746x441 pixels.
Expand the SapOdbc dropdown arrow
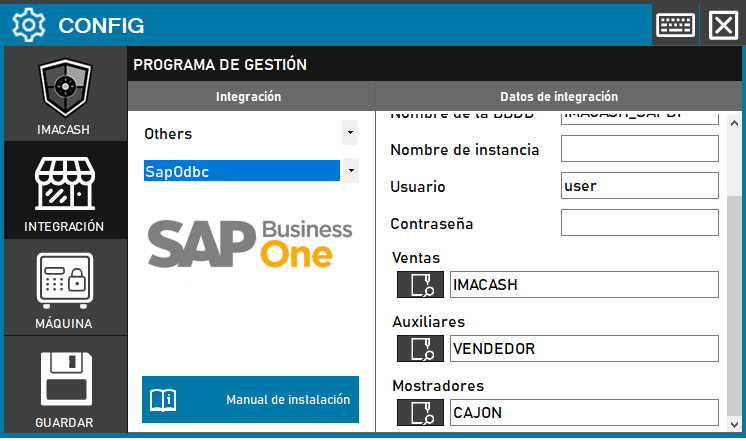(x=350, y=171)
